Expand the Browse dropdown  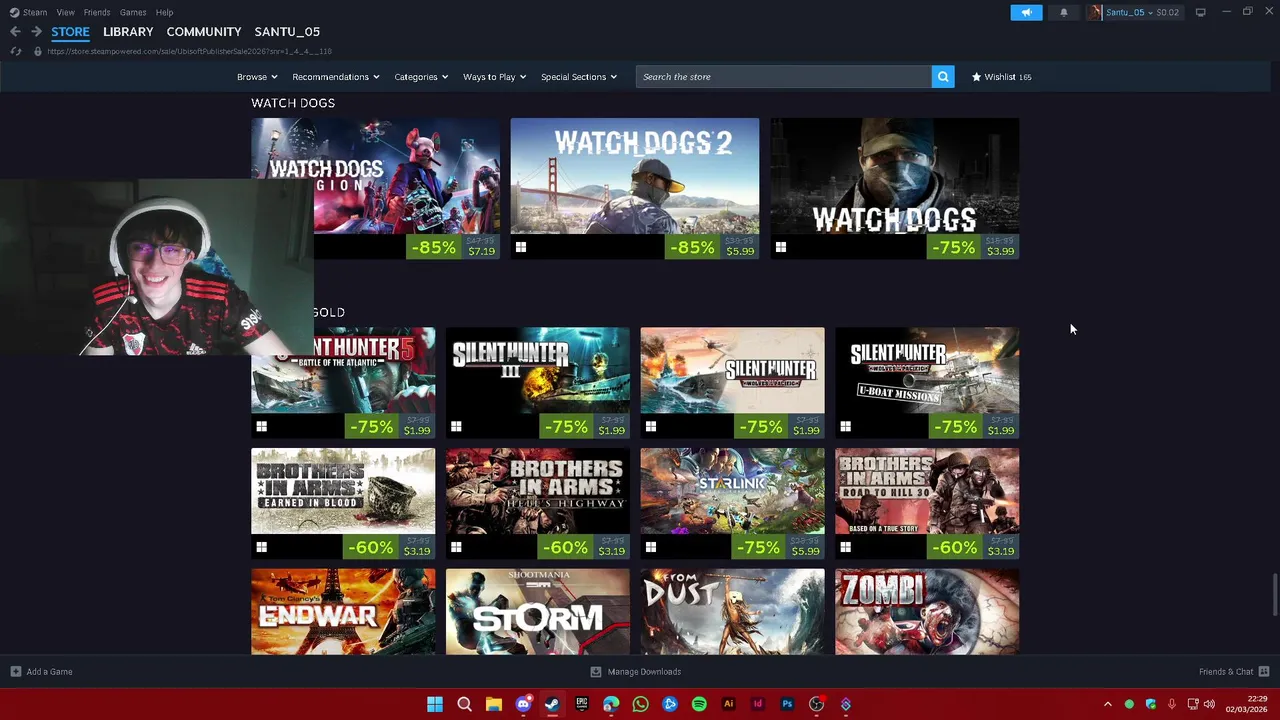click(257, 77)
